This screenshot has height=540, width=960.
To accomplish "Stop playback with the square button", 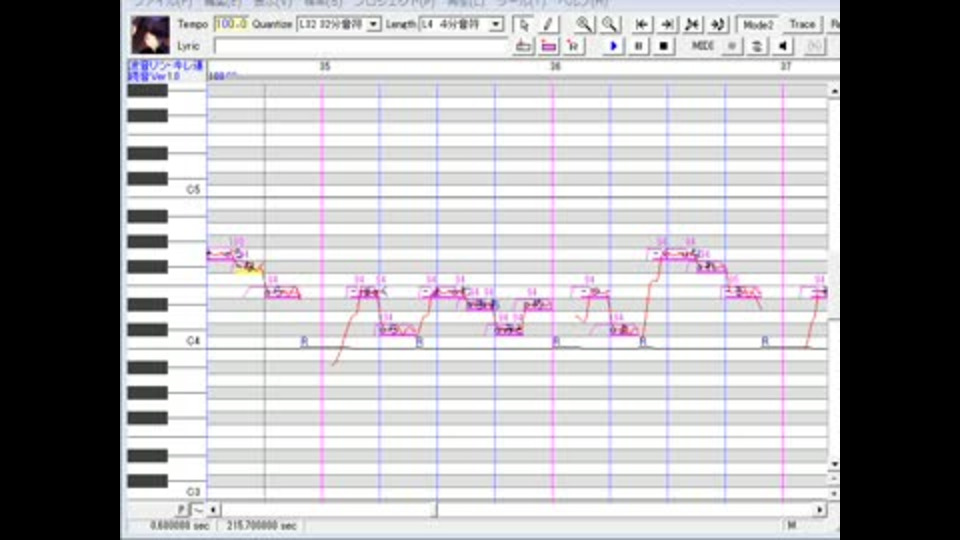I will pos(664,46).
